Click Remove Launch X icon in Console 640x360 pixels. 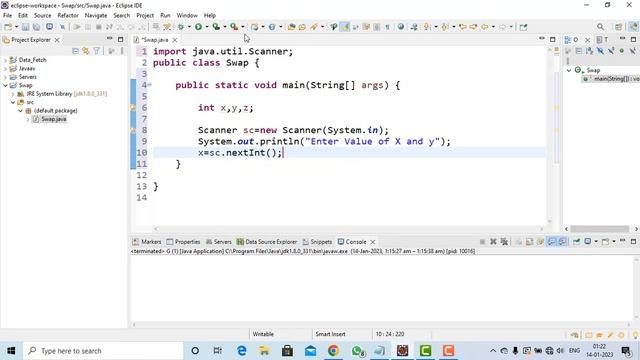coord(493,242)
